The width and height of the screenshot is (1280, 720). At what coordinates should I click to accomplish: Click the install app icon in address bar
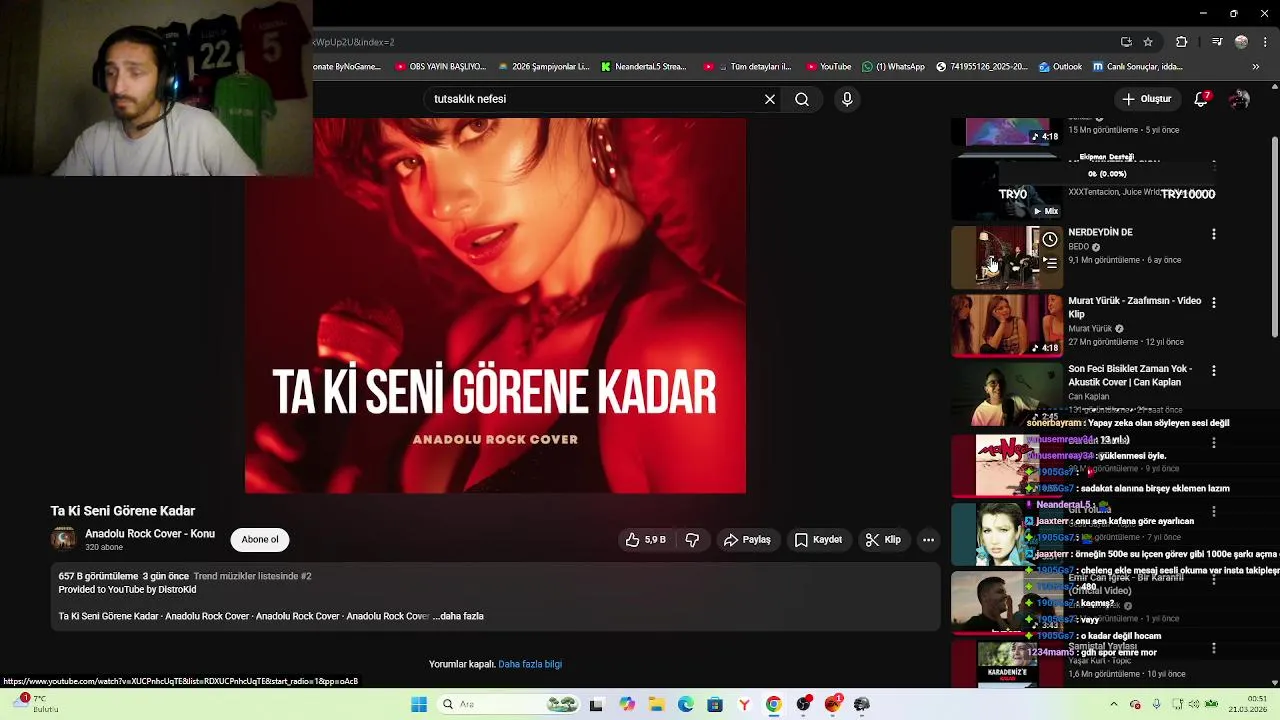click(x=1126, y=42)
